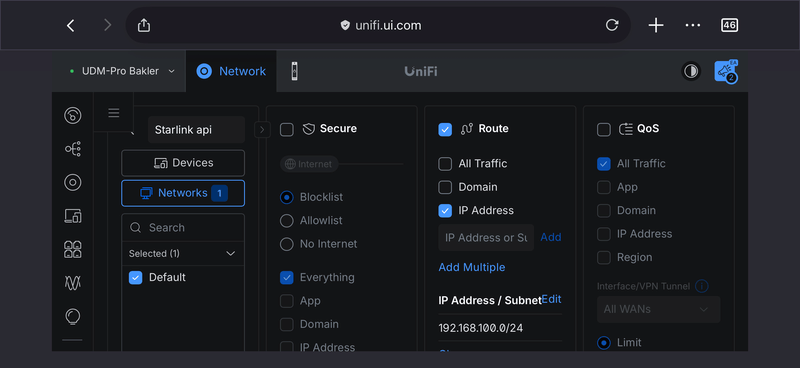Click the network Search field
Viewport: 800px width, 368px height.
tap(183, 228)
